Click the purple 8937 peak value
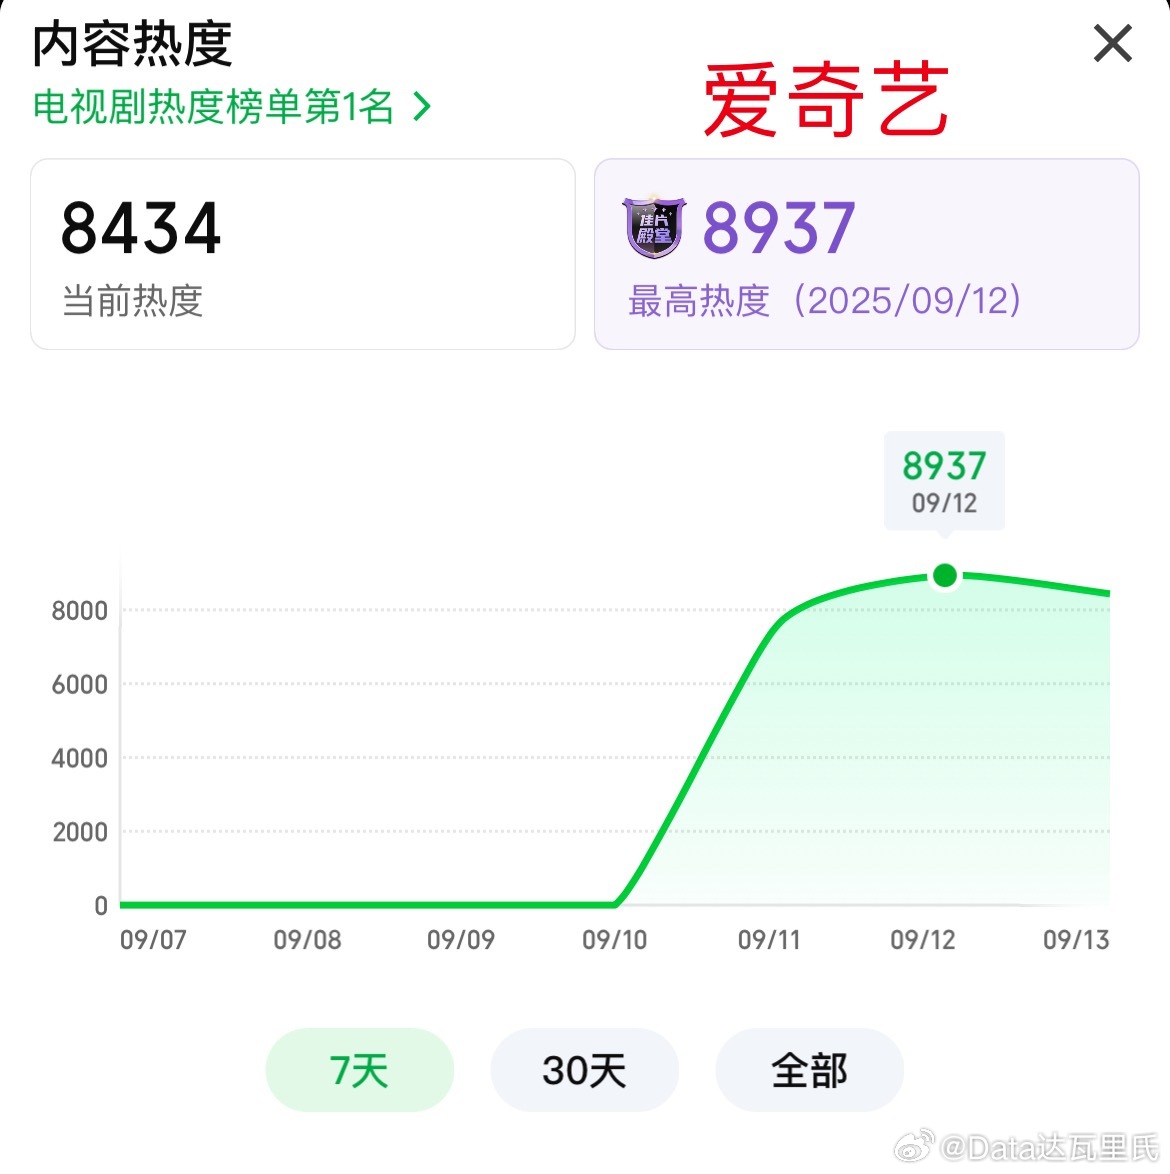1170x1174 pixels. coord(779,228)
